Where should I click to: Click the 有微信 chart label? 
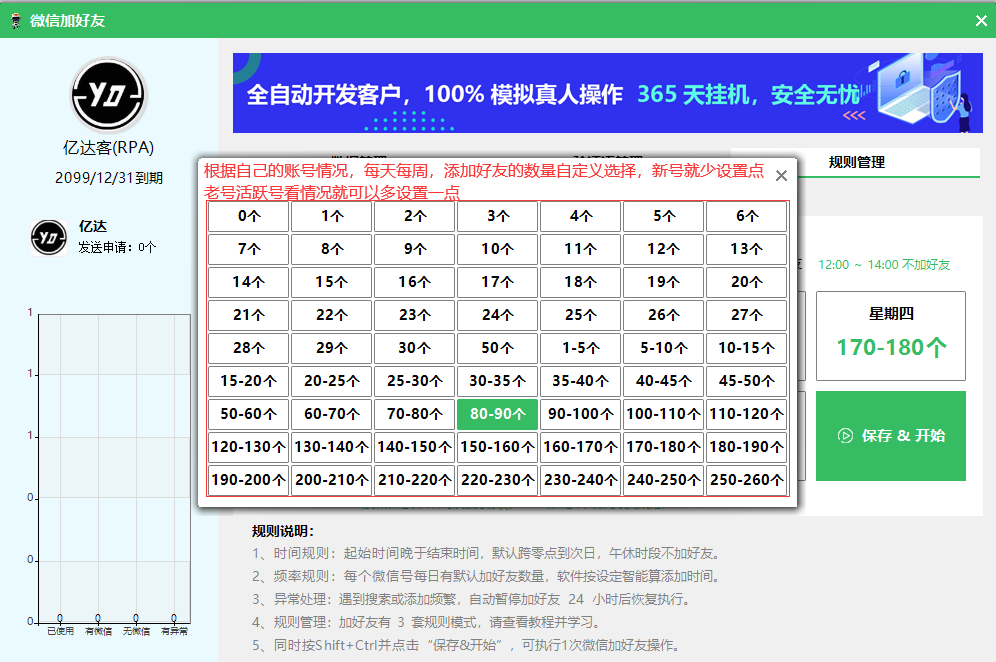coord(98,631)
